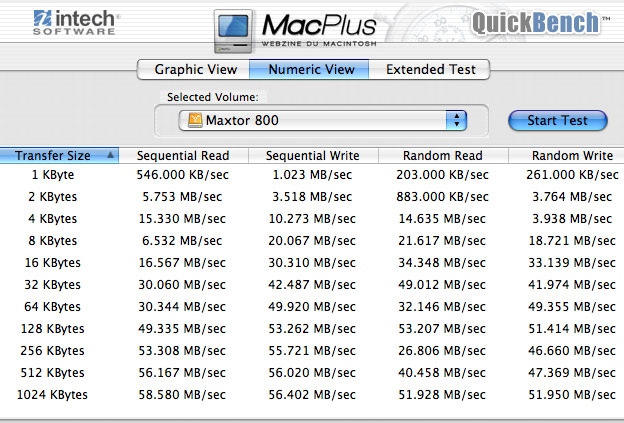Click the 58.580 MB/sec sequential read value
This screenshot has height=423, width=624.
pos(182,395)
